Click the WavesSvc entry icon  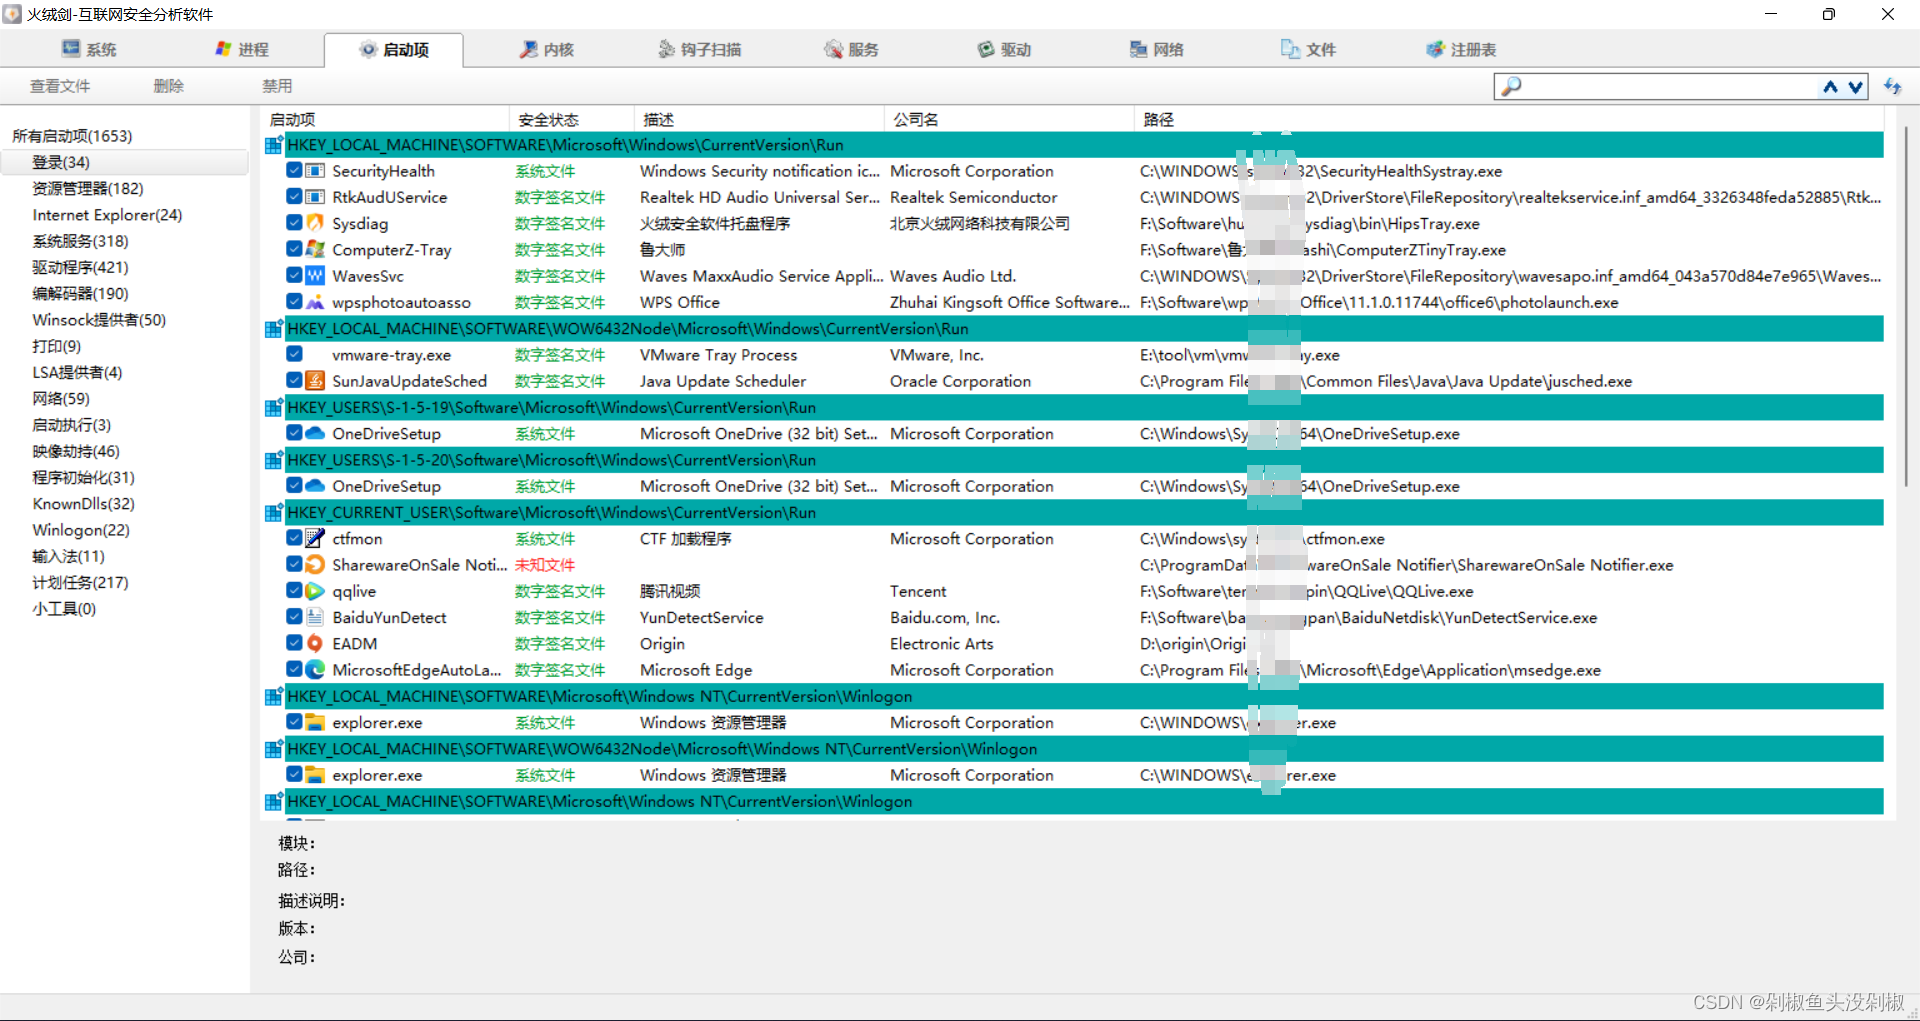[315, 275]
